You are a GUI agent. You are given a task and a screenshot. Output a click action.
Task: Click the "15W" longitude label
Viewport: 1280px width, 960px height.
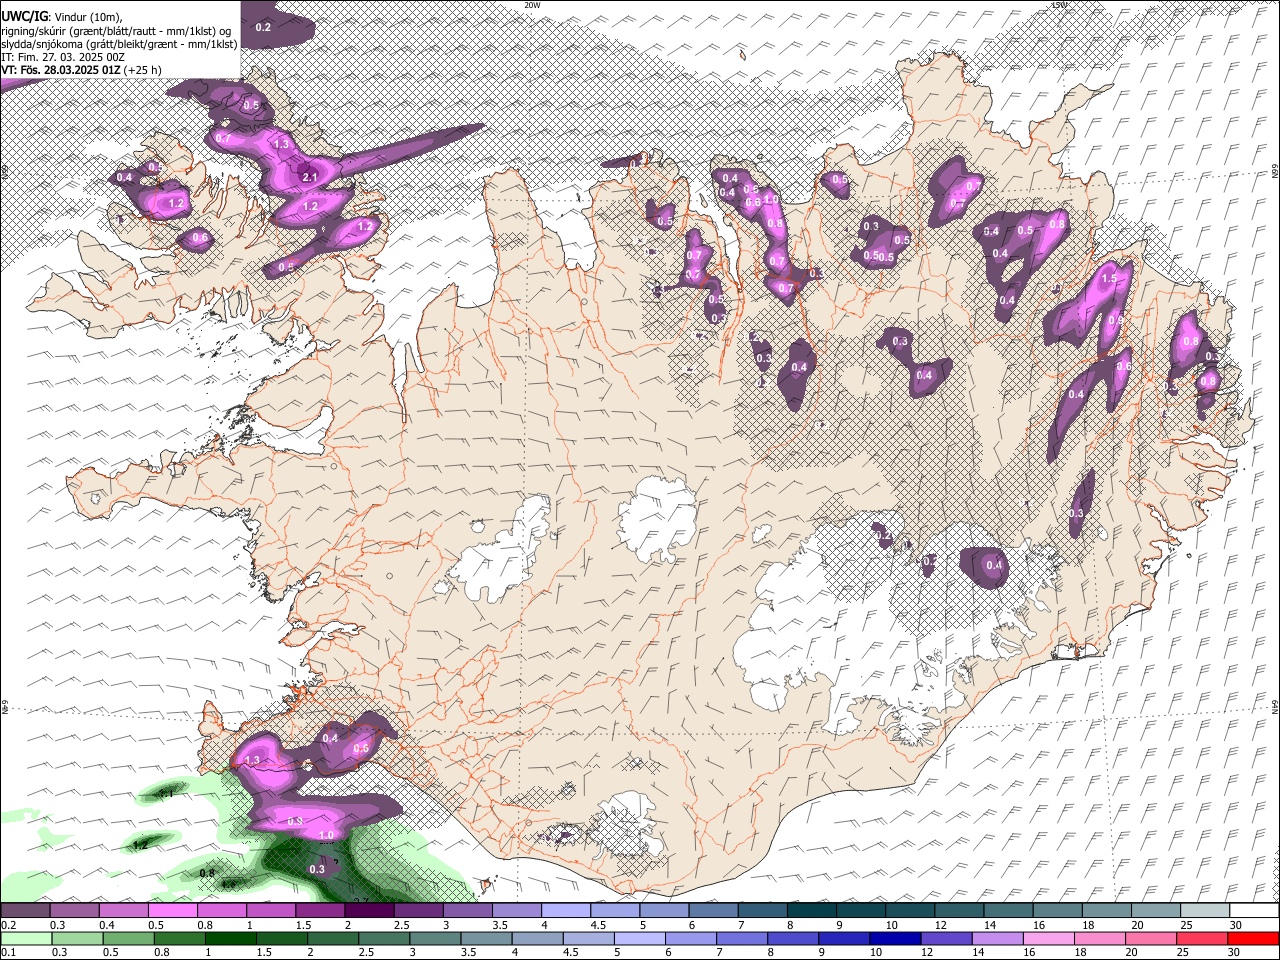point(1059,5)
